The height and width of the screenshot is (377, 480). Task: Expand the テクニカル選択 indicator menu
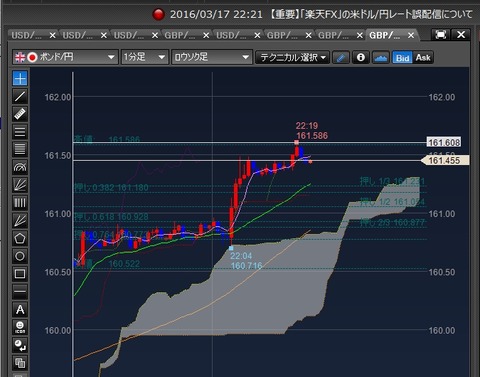coord(292,58)
